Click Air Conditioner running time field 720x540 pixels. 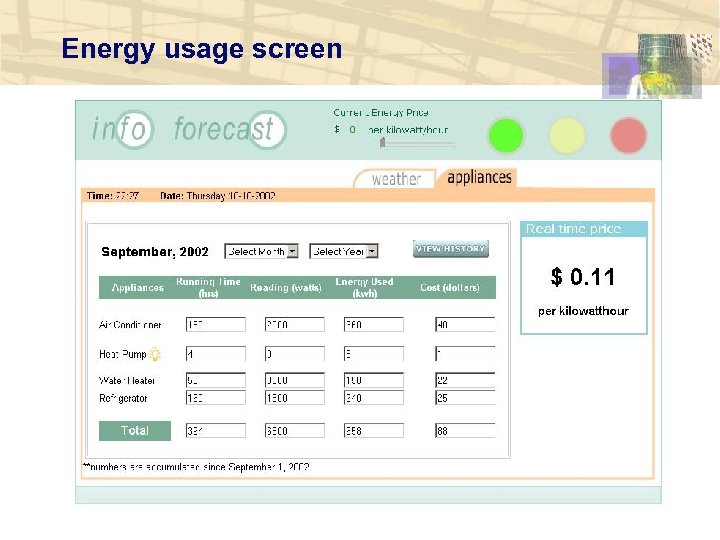click(216, 325)
